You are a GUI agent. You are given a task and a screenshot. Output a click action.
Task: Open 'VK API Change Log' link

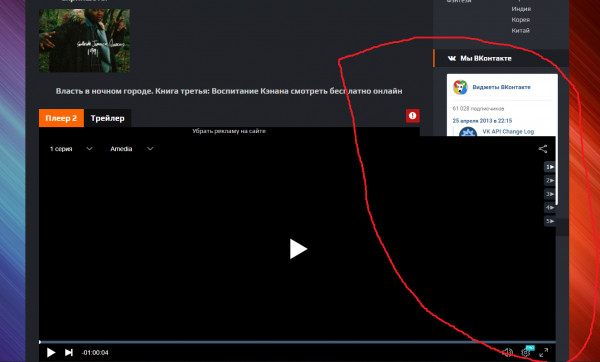(x=508, y=132)
